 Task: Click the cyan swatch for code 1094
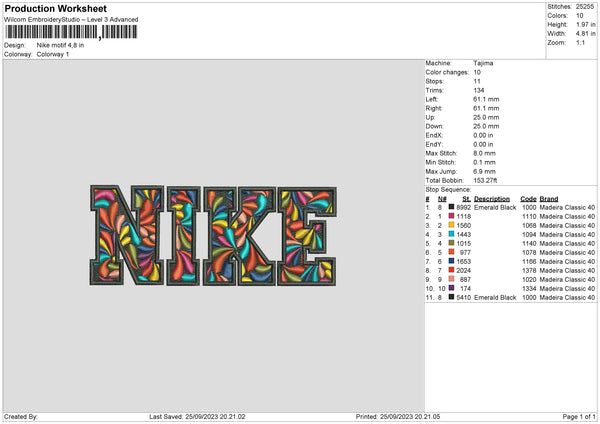(451, 234)
